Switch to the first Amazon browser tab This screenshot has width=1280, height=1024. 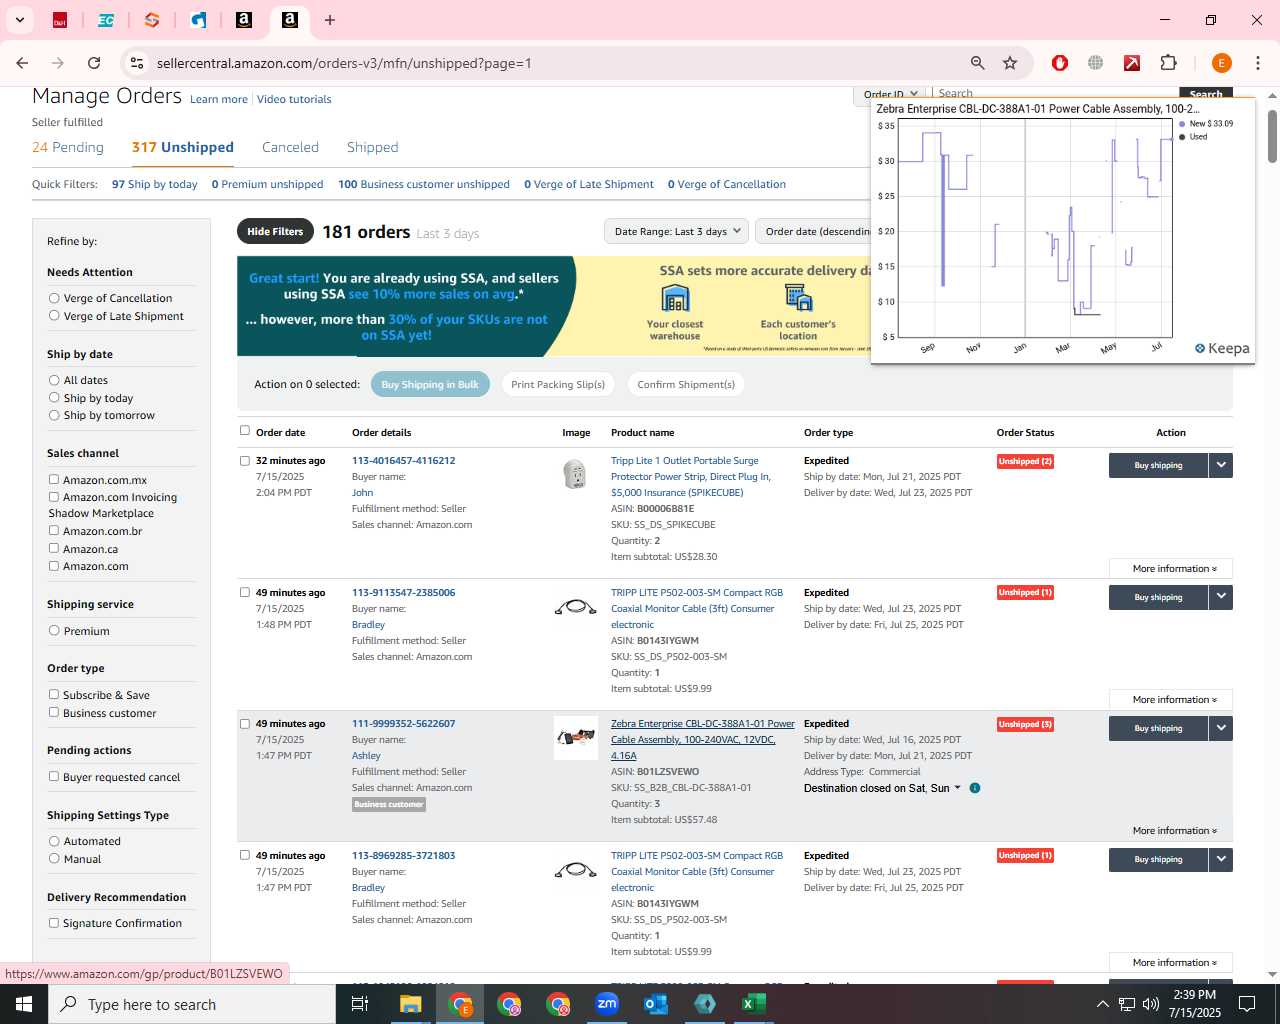coord(244,20)
